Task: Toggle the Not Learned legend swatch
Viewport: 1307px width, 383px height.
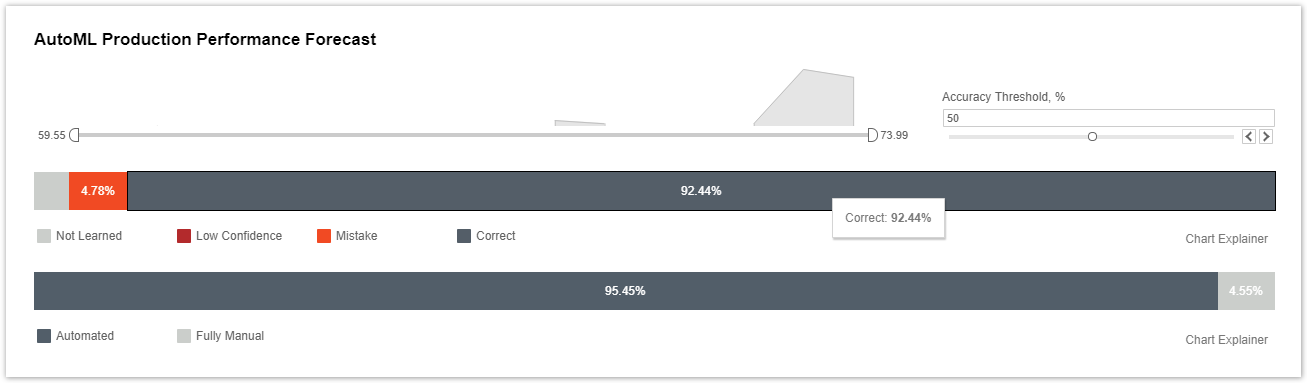Action: pos(44,236)
